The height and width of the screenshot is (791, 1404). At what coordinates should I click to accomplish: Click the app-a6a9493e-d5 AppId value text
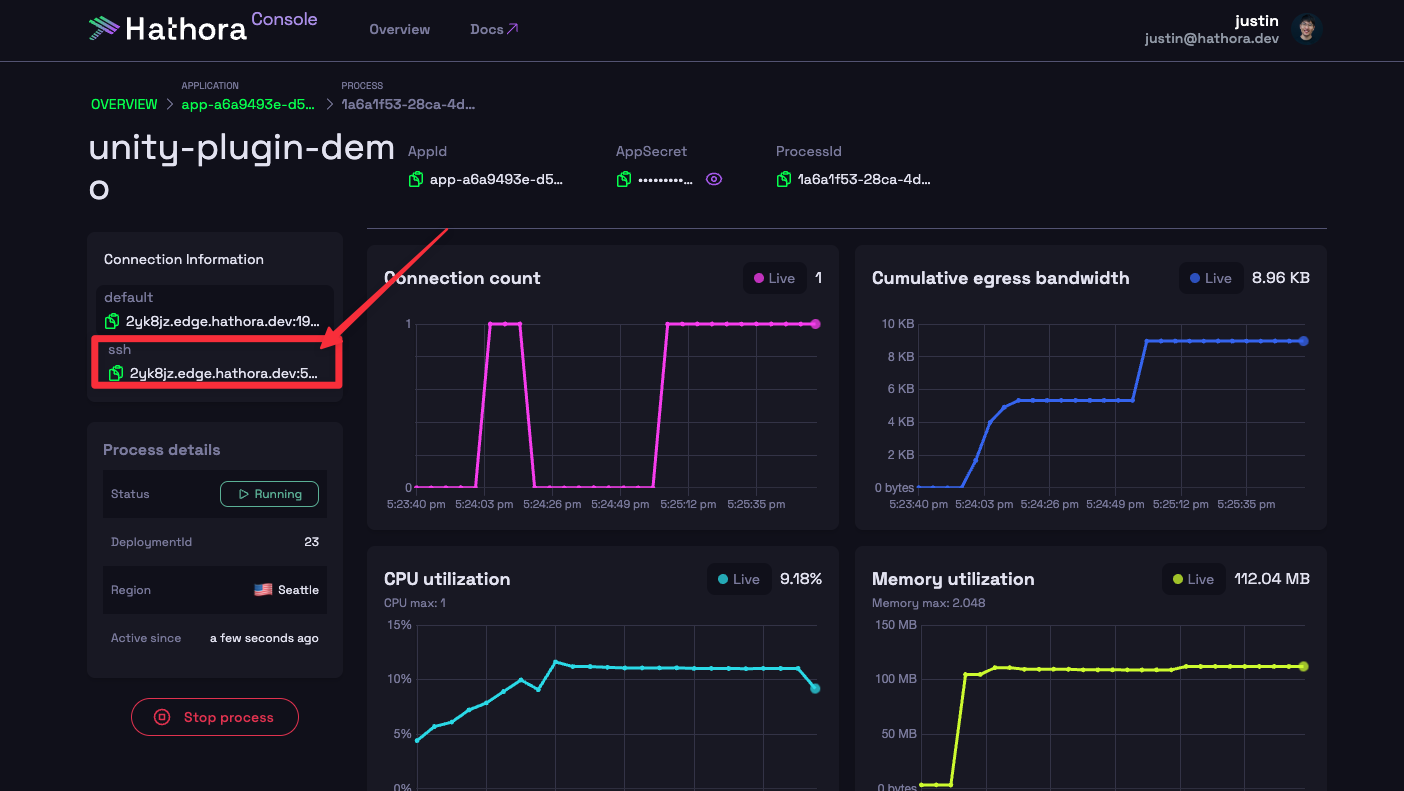496,180
